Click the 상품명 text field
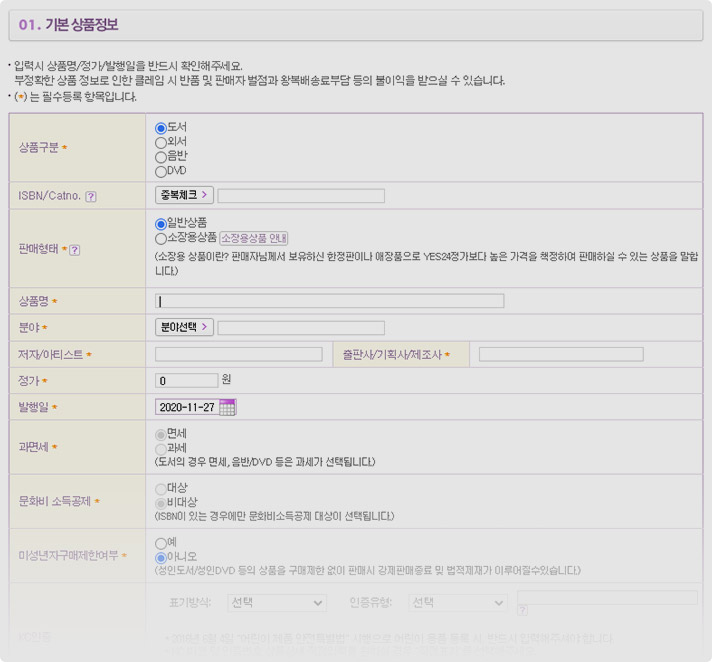The width and height of the screenshot is (712, 662). pyautogui.click(x=330, y=301)
